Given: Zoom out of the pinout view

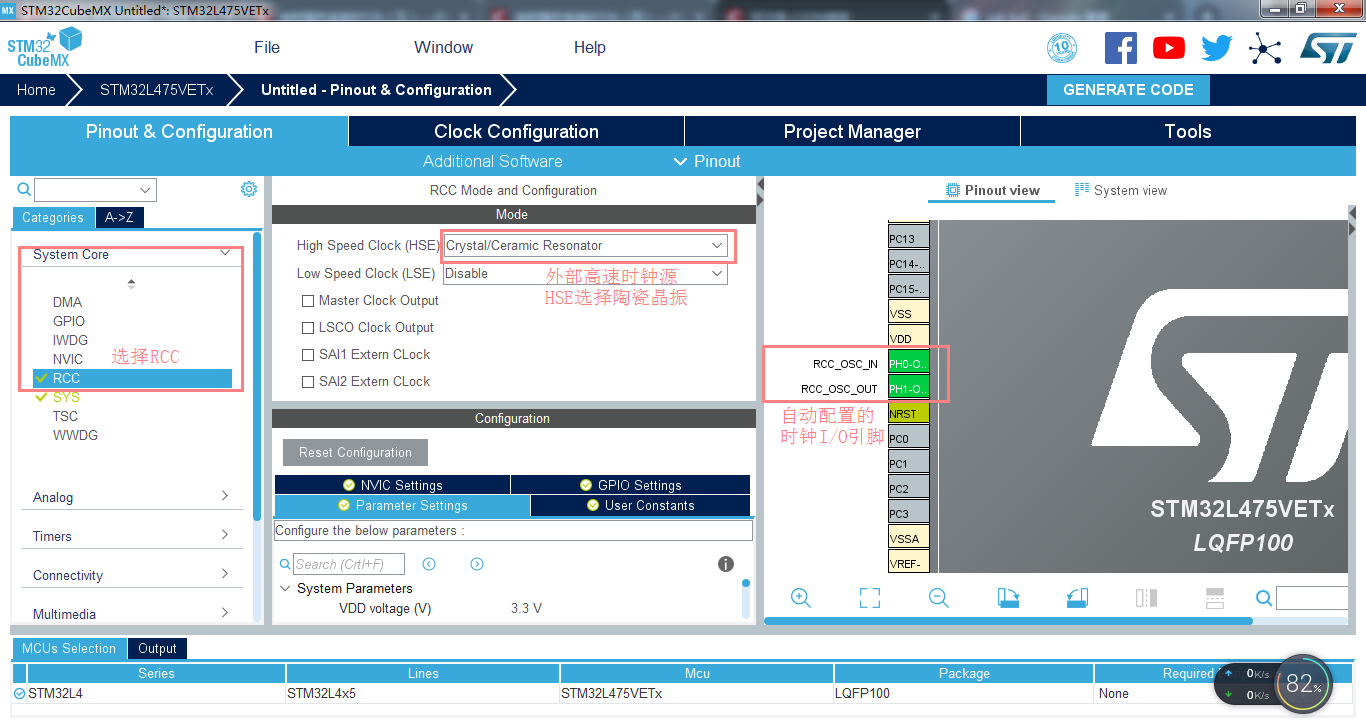Looking at the screenshot, I should [938, 597].
